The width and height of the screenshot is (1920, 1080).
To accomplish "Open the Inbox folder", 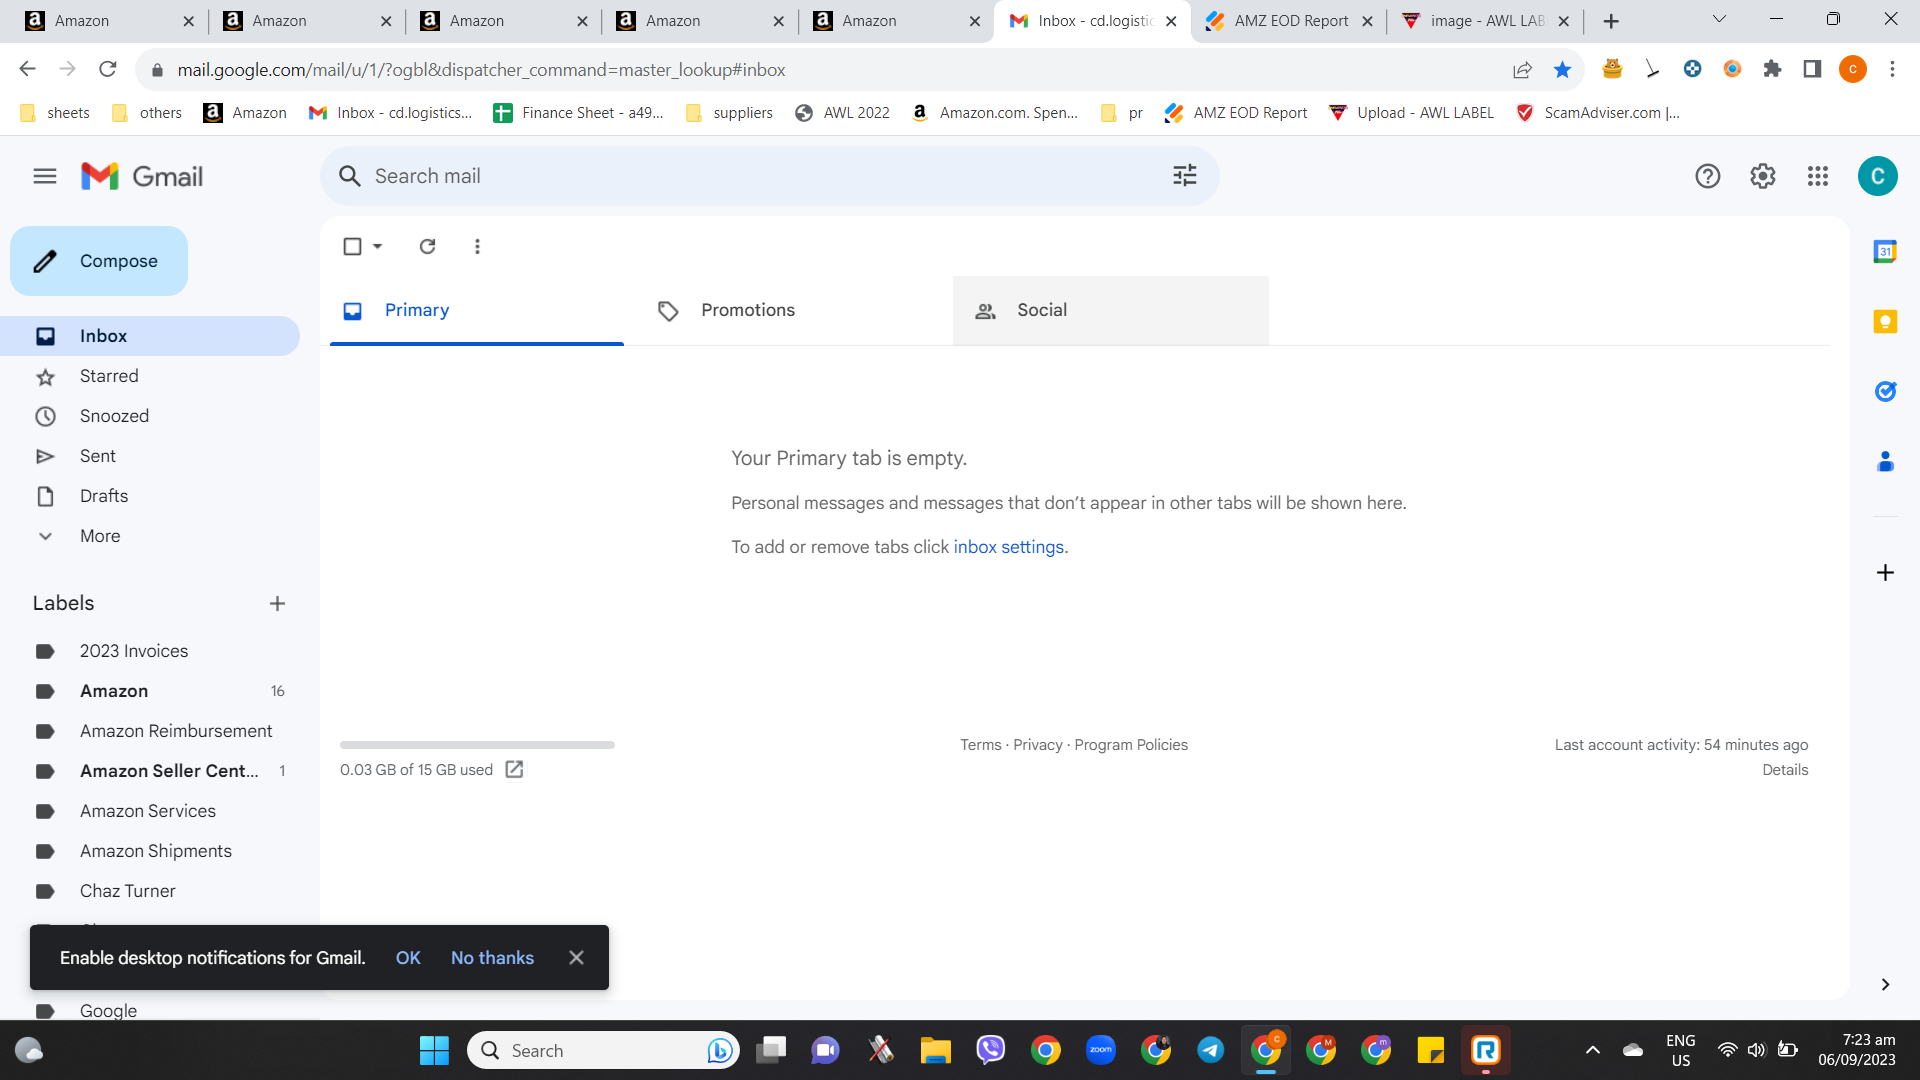I will click(150, 336).
